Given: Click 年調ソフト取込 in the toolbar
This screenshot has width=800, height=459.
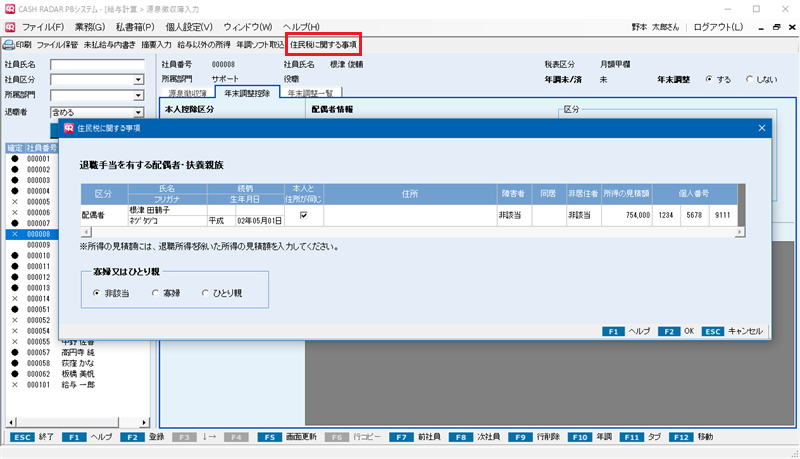Looking at the screenshot, I should (260, 45).
